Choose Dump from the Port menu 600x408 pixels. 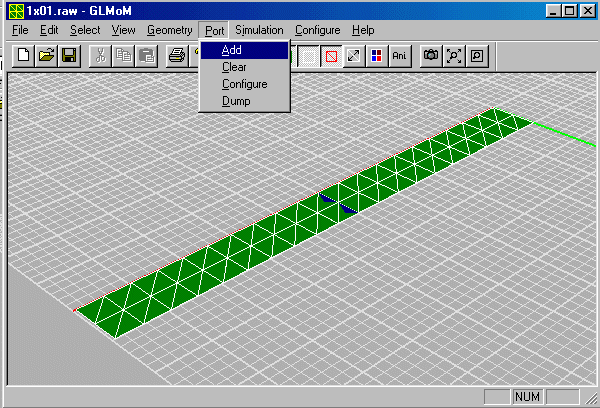[235, 101]
